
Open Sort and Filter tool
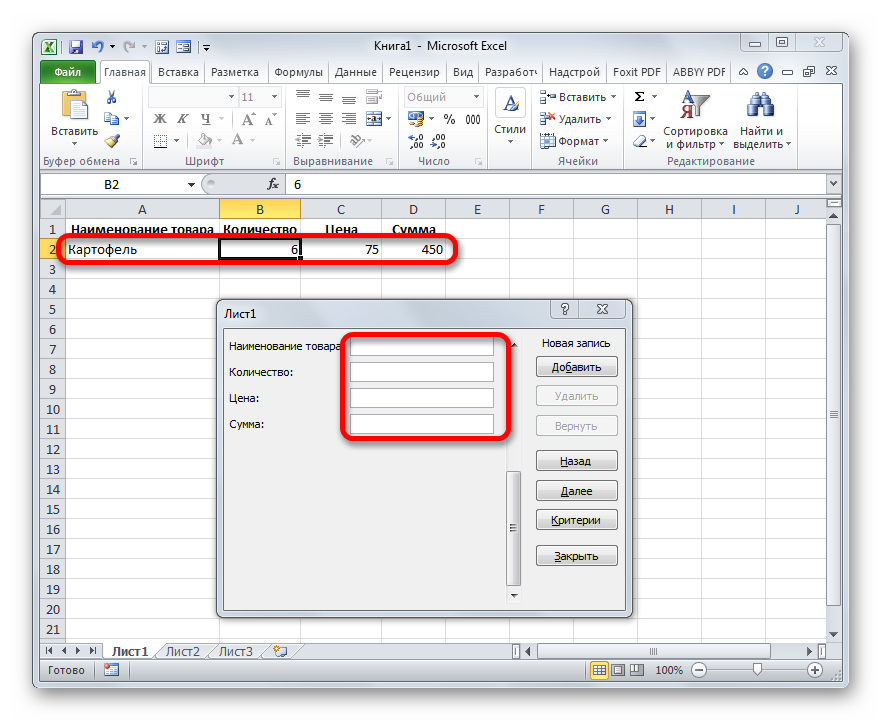(x=694, y=120)
